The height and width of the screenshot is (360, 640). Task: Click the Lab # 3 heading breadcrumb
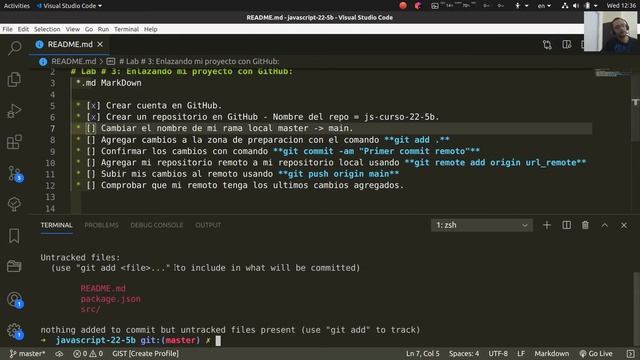click(199, 61)
